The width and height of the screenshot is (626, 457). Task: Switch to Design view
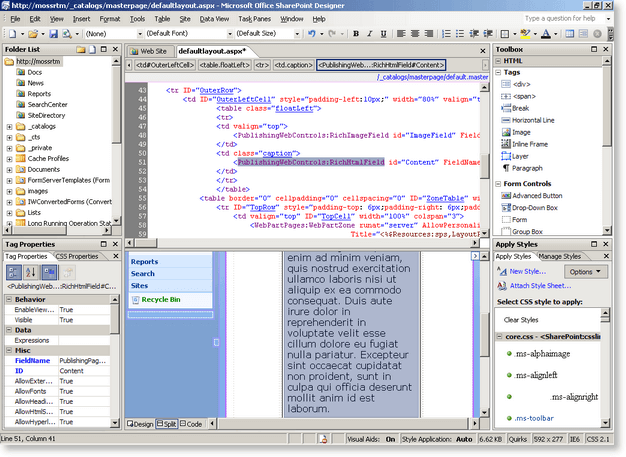(x=140, y=424)
